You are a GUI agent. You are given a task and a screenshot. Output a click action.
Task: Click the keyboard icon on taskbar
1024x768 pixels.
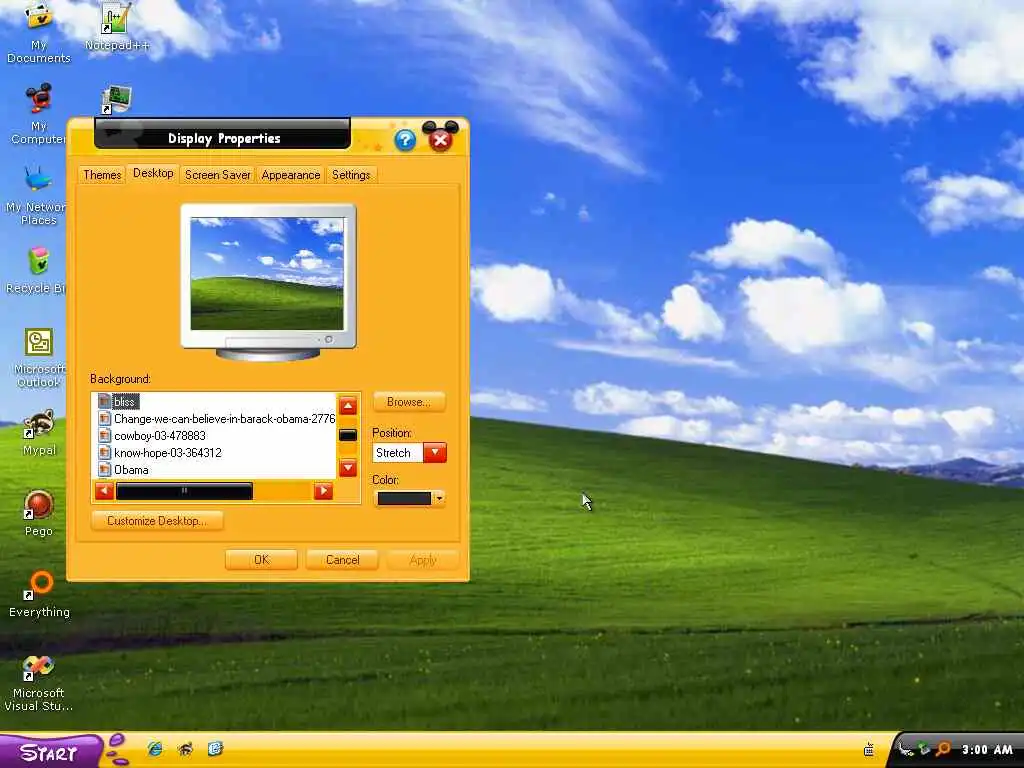tap(869, 749)
